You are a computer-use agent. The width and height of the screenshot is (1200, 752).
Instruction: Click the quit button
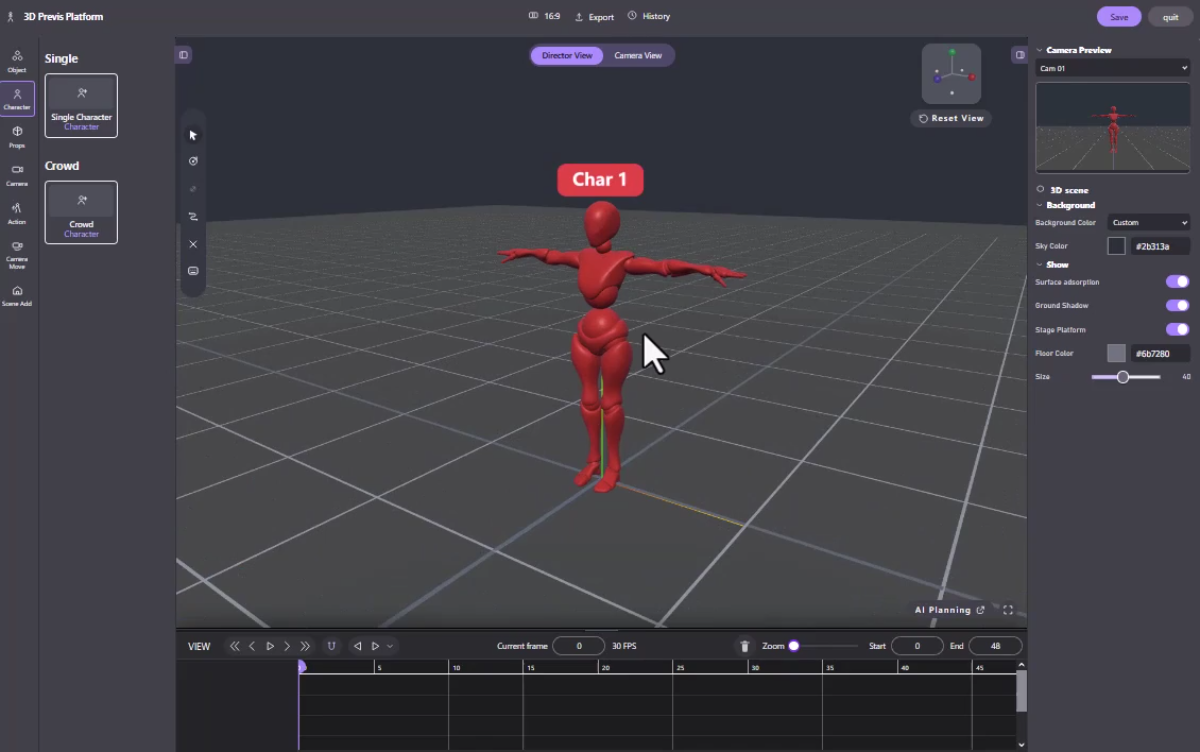(1170, 17)
